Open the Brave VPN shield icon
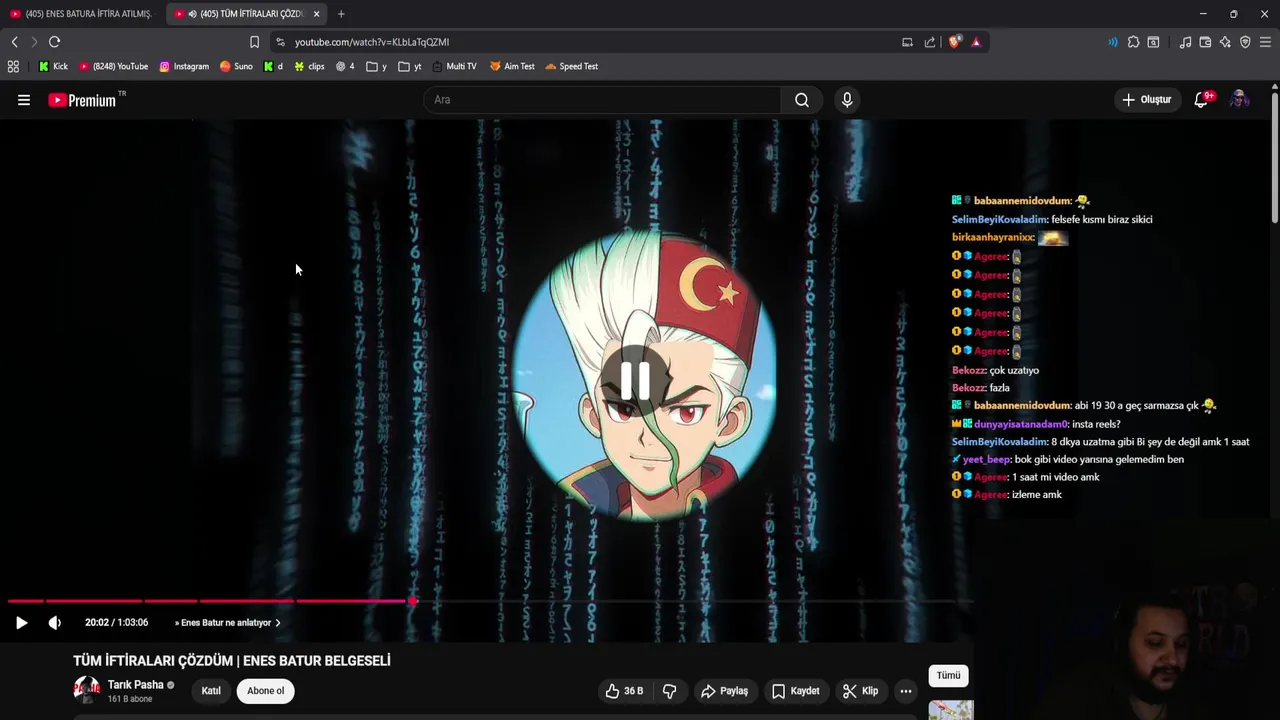 point(1245,42)
